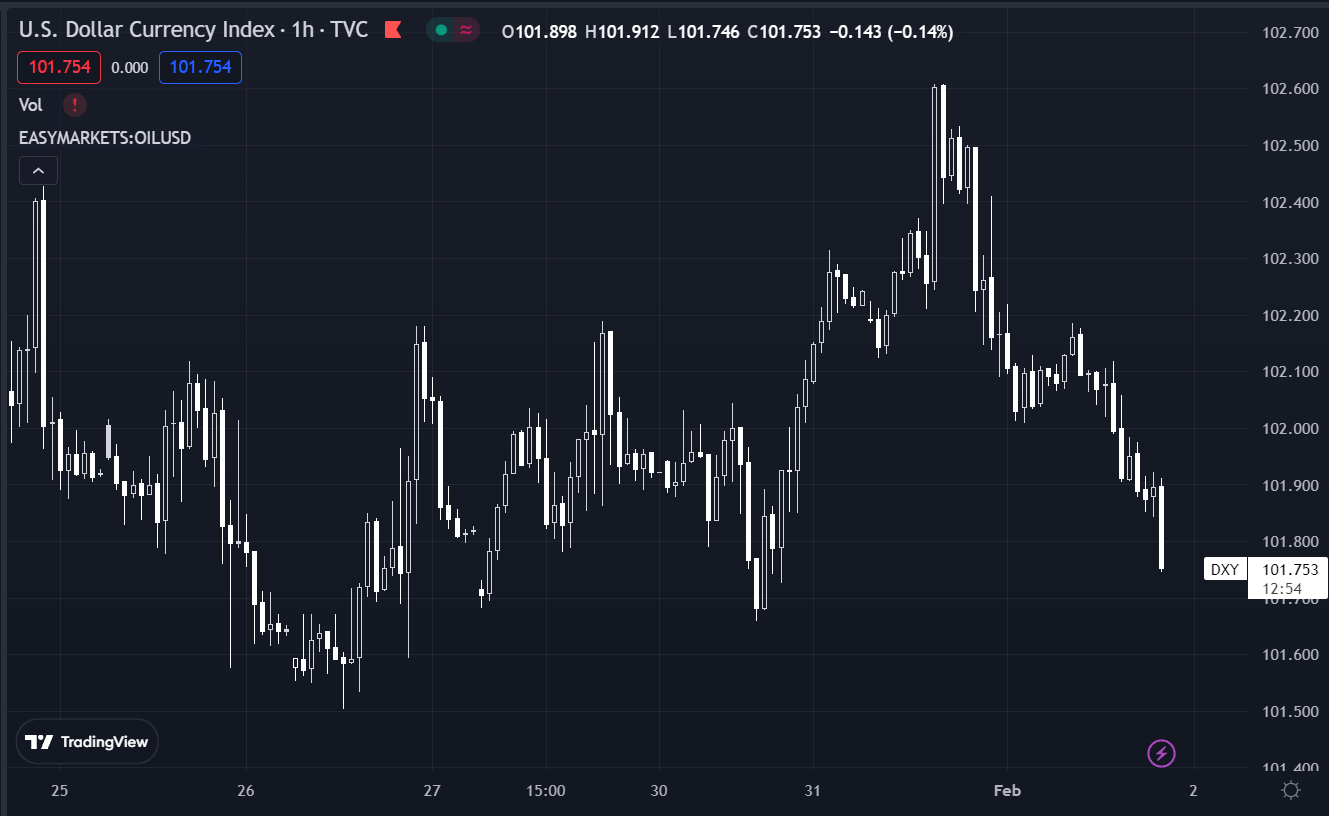Click the 0.000 spread value

click(130, 67)
